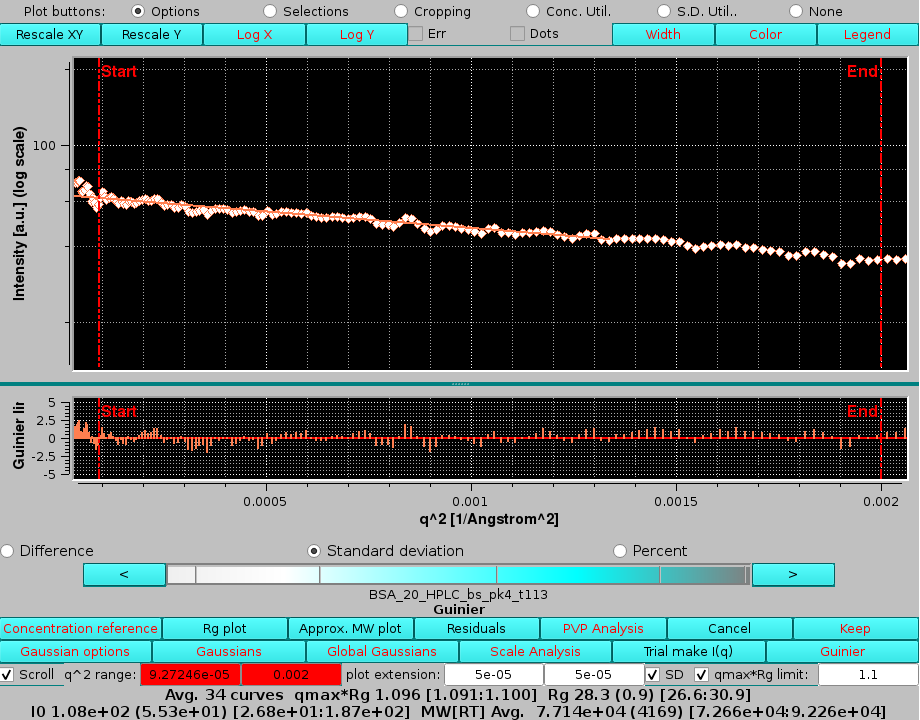
Task: Change curve Width settings
Action: (x=663, y=33)
